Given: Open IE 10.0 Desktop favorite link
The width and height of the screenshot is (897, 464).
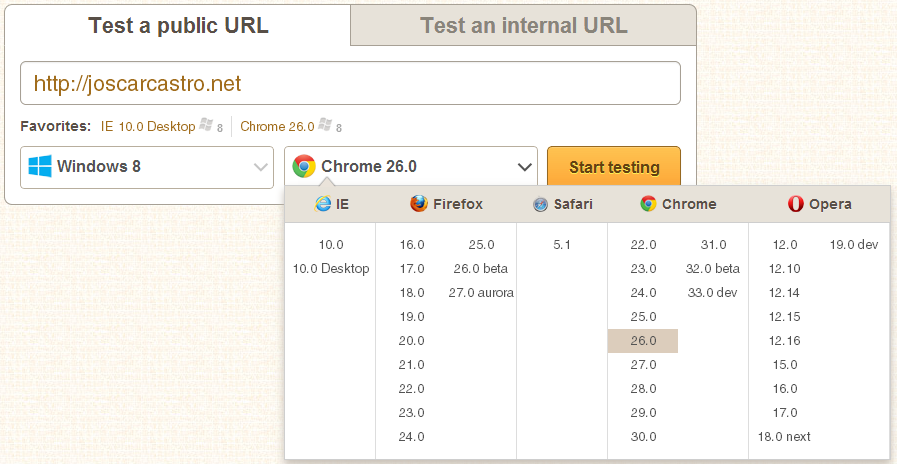Looking at the screenshot, I should click(x=148, y=127).
